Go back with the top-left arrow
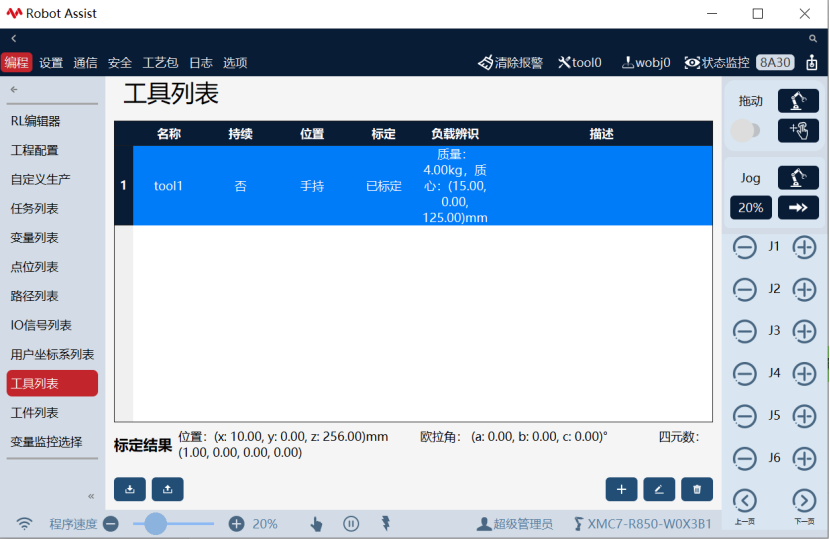Screen dimensions: 830x539 (x=14, y=39)
